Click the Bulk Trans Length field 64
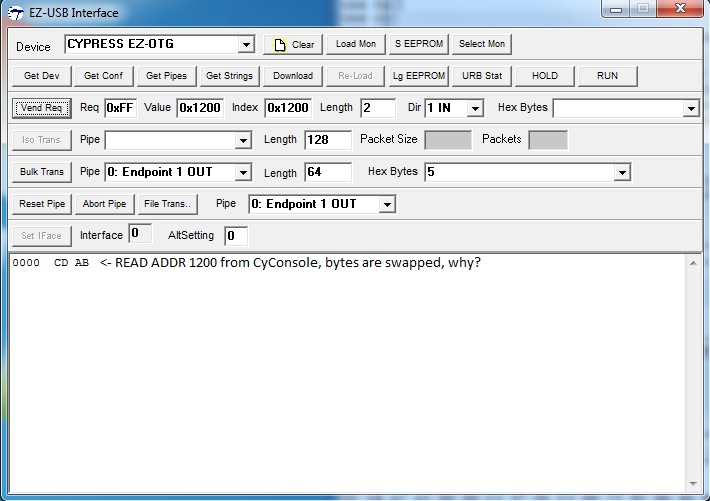 pos(328,172)
